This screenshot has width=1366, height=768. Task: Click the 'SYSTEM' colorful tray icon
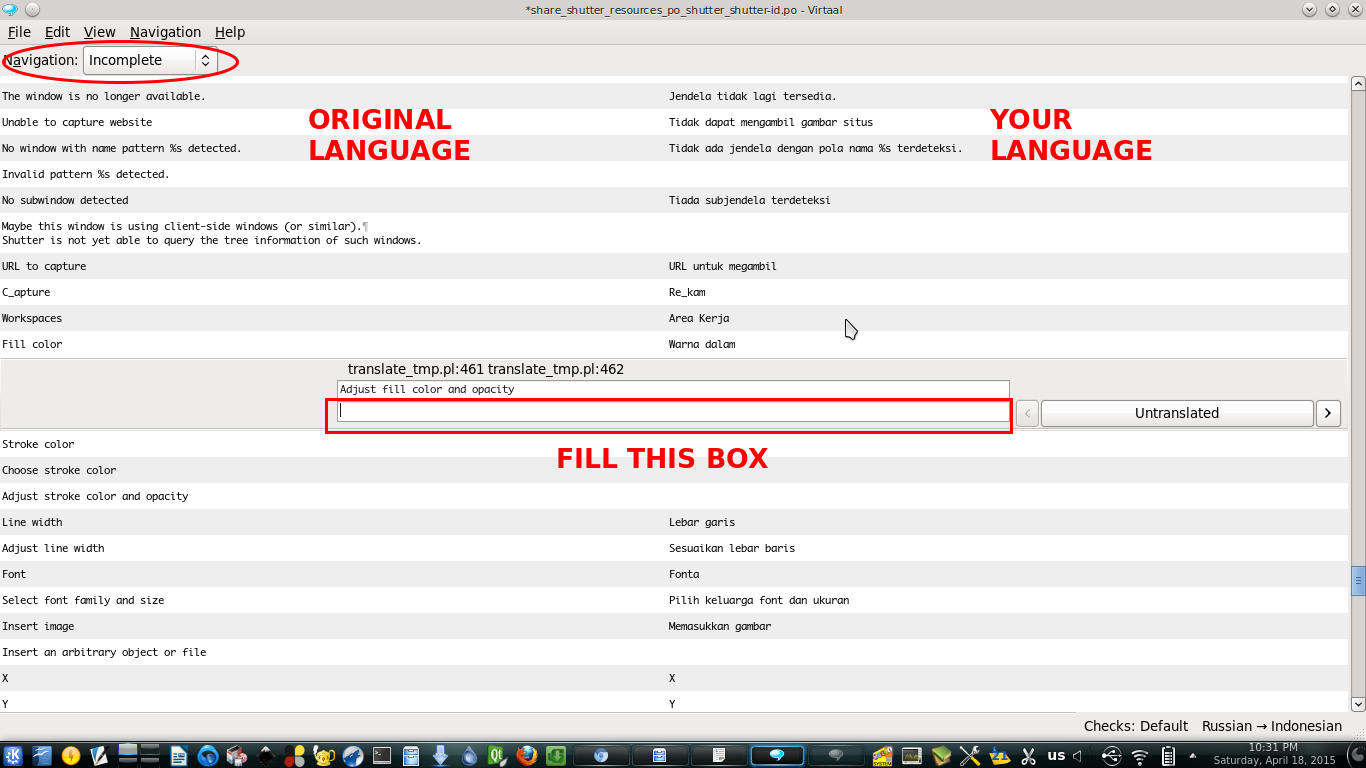(x=883, y=756)
